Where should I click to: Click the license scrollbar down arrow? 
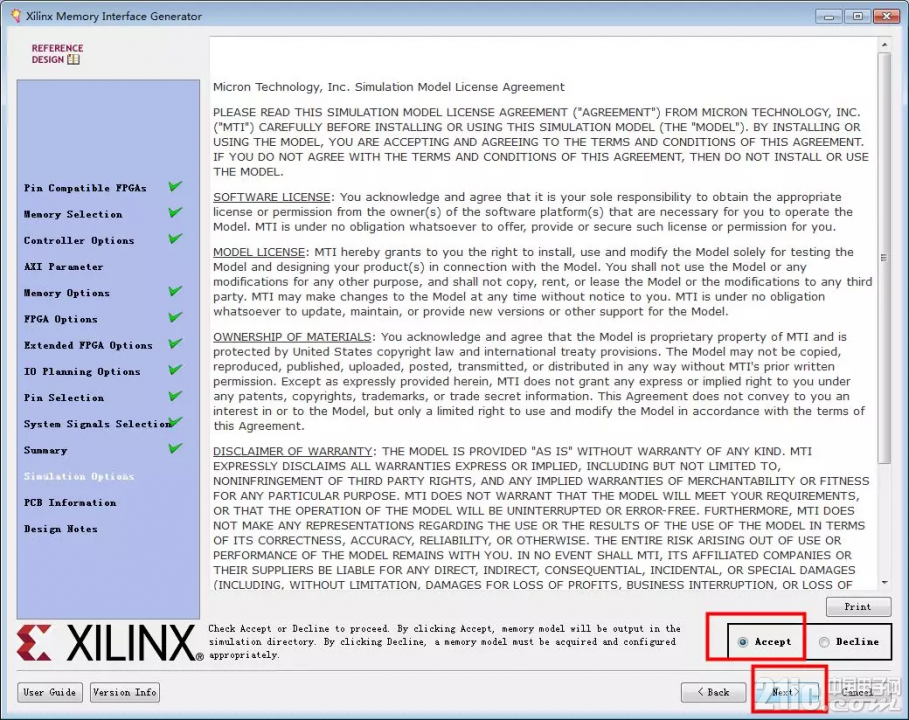[x=884, y=583]
